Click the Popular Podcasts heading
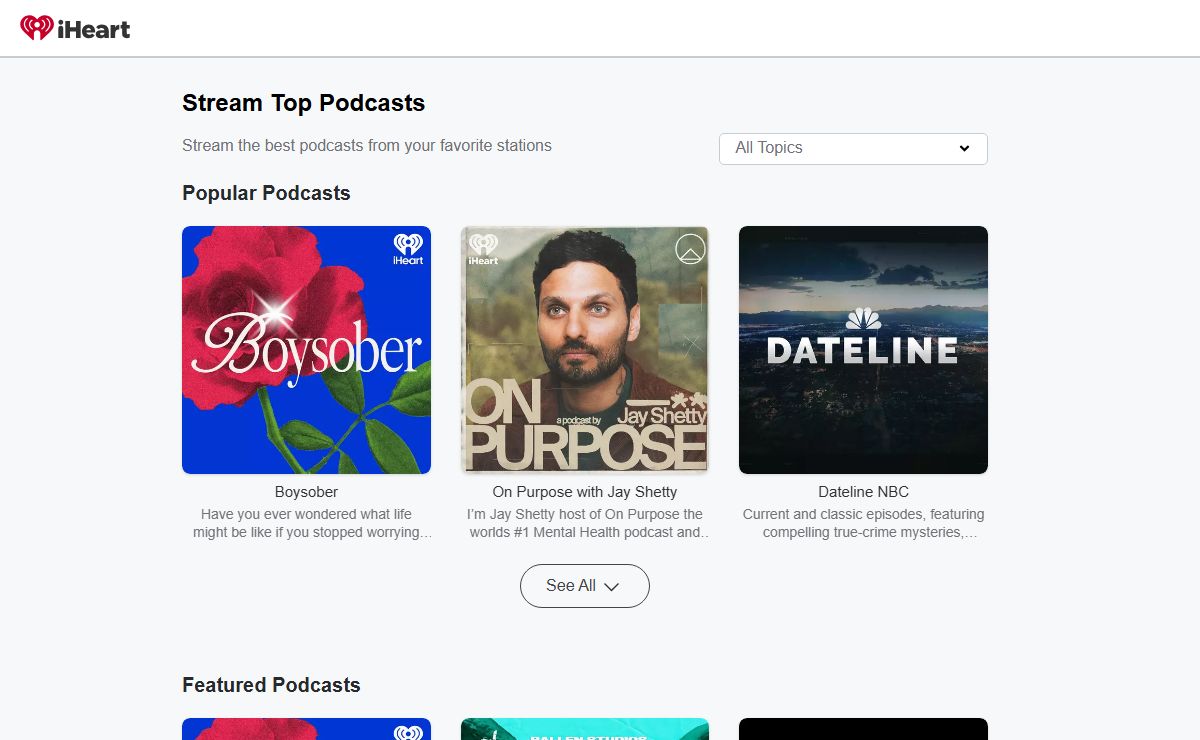1200x740 pixels. pos(266,193)
